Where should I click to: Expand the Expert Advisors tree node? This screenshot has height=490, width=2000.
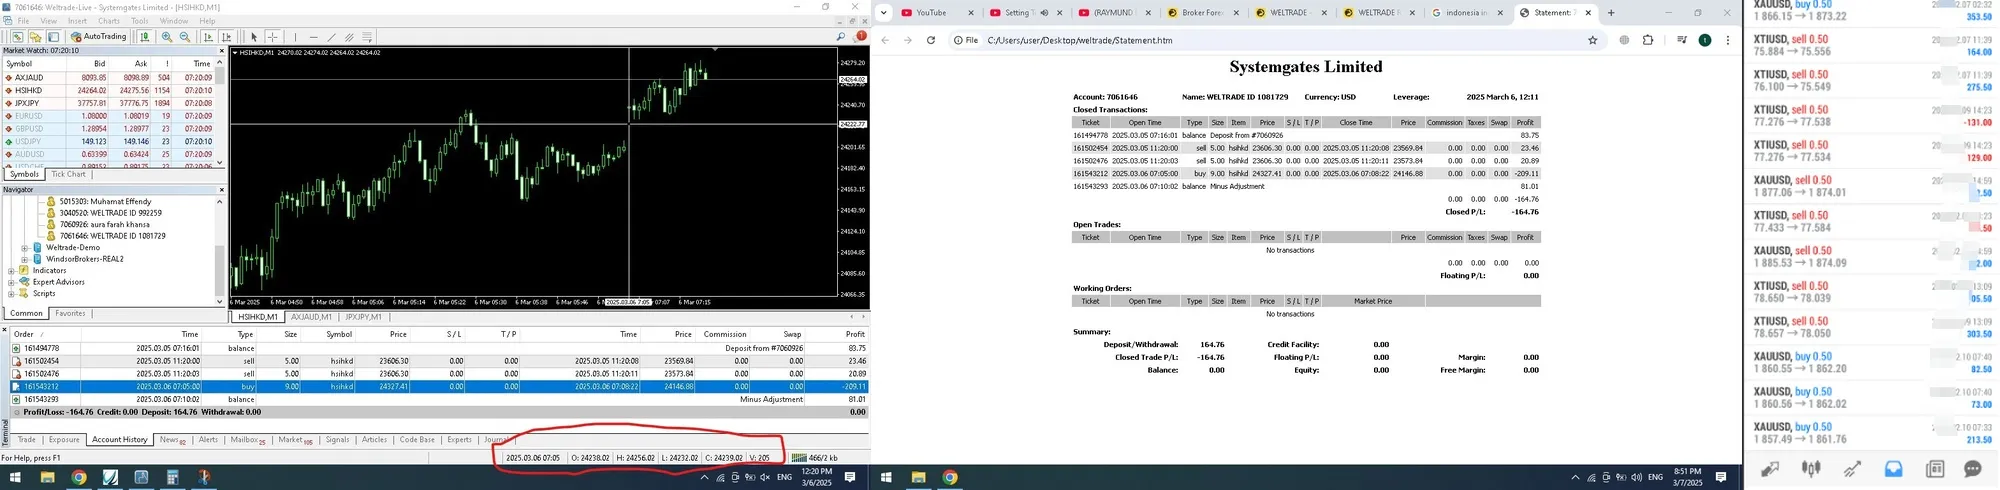12,282
